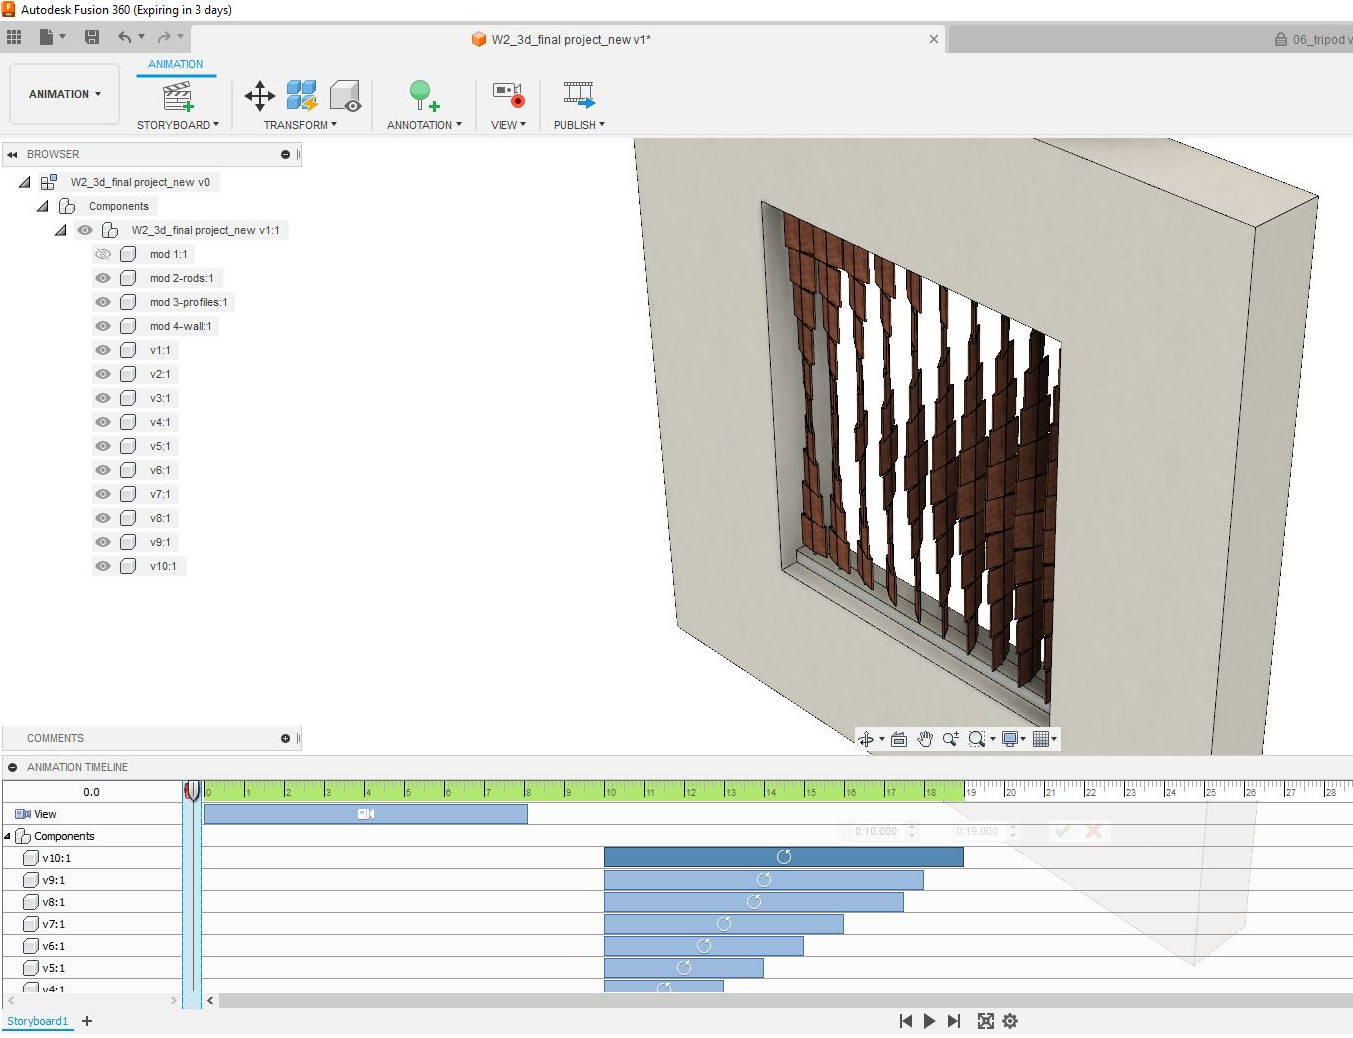
Task: Collapse the W2_3d_final project_new v0 root node
Action: pyautogui.click(x=25, y=182)
